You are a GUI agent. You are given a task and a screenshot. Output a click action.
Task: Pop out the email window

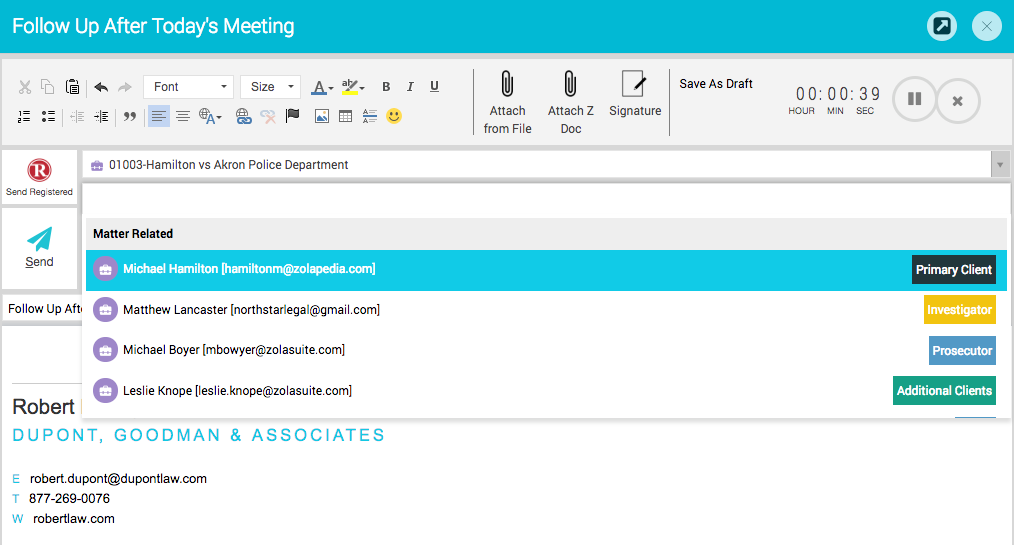[x=942, y=27]
